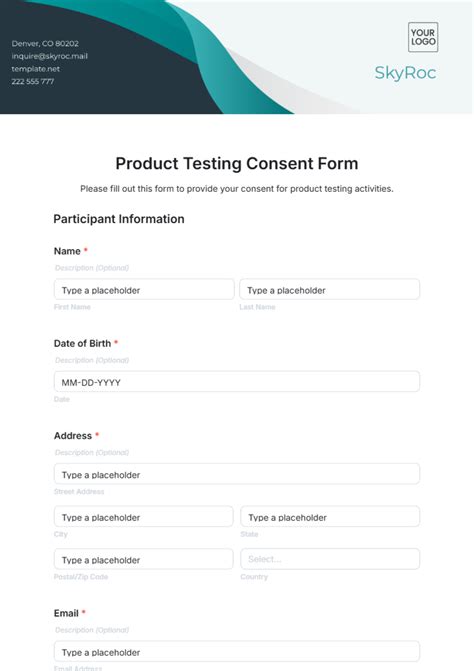Viewport: 474px width, 671px height.
Task: Click the inquire@skyroc.mail email link
Action: click(x=50, y=56)
